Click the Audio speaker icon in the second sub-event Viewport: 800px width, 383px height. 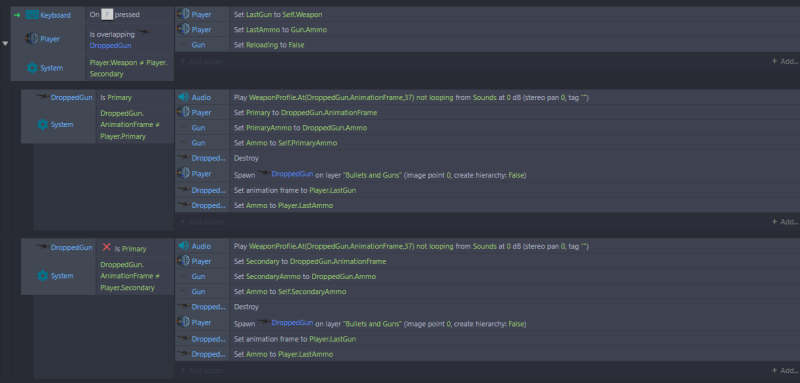184,246
